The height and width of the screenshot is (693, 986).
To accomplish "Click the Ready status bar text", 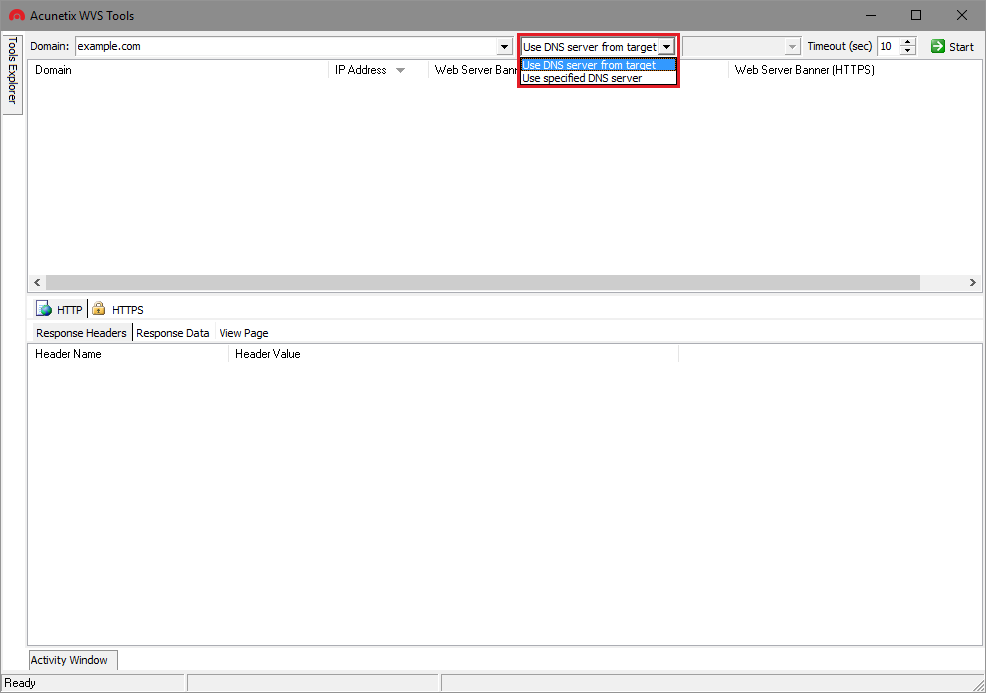I will pos(20,683).
